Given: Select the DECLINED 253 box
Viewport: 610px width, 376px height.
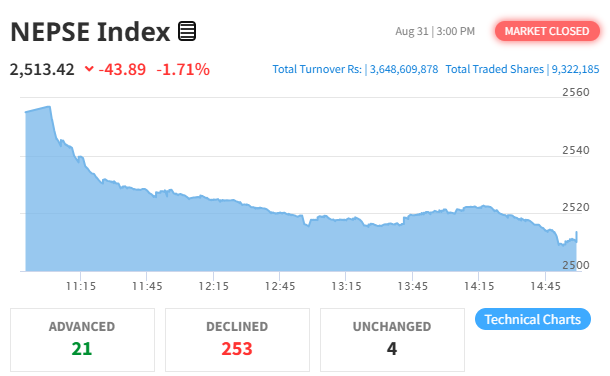Looking at the screenshot, I should pos(237,340).
